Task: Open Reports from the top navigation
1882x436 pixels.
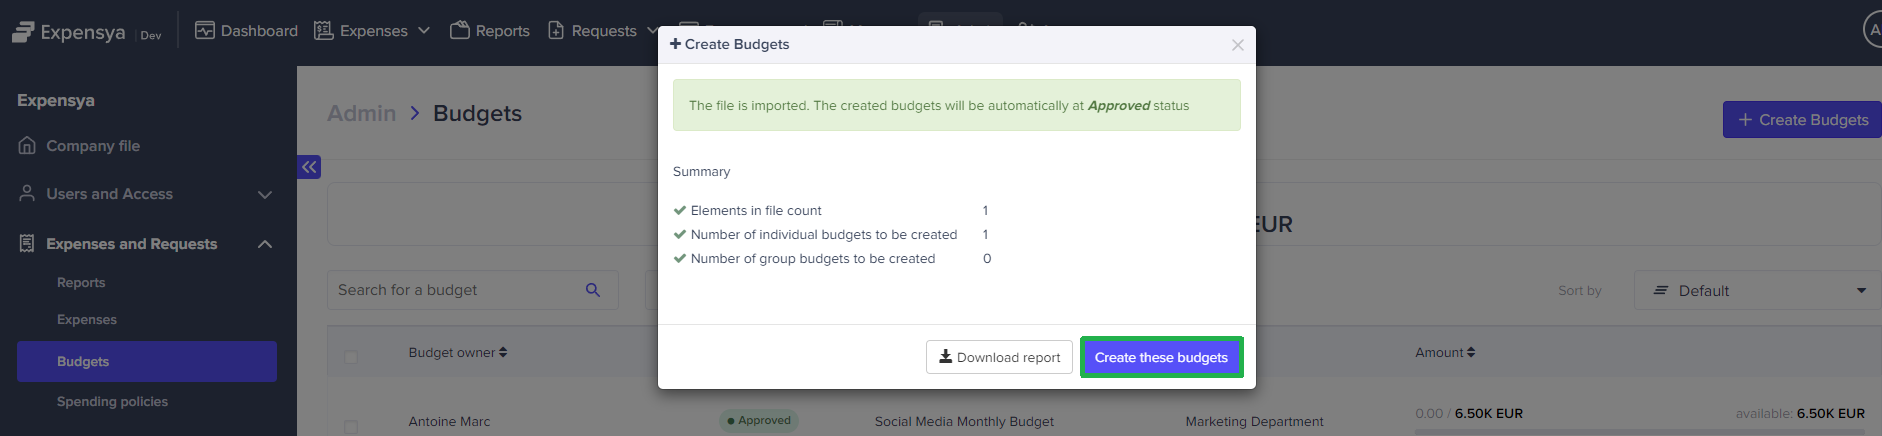Action: click(x=490, y=31)
